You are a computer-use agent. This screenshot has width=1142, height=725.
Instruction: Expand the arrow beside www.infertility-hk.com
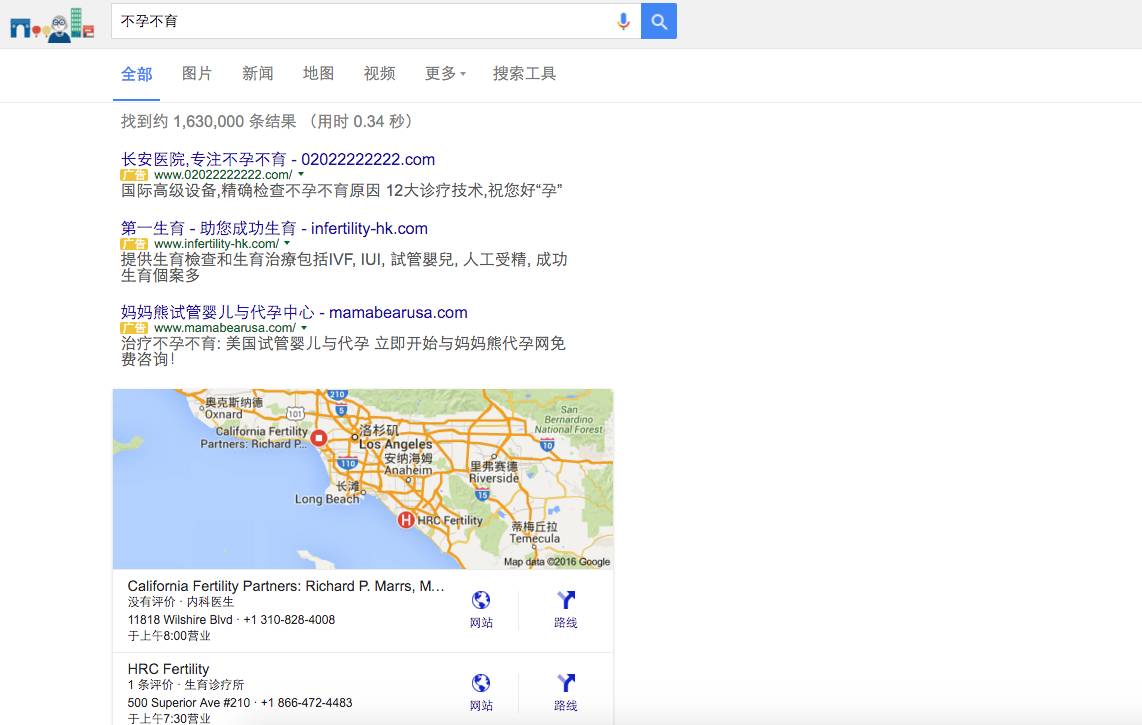287,243
